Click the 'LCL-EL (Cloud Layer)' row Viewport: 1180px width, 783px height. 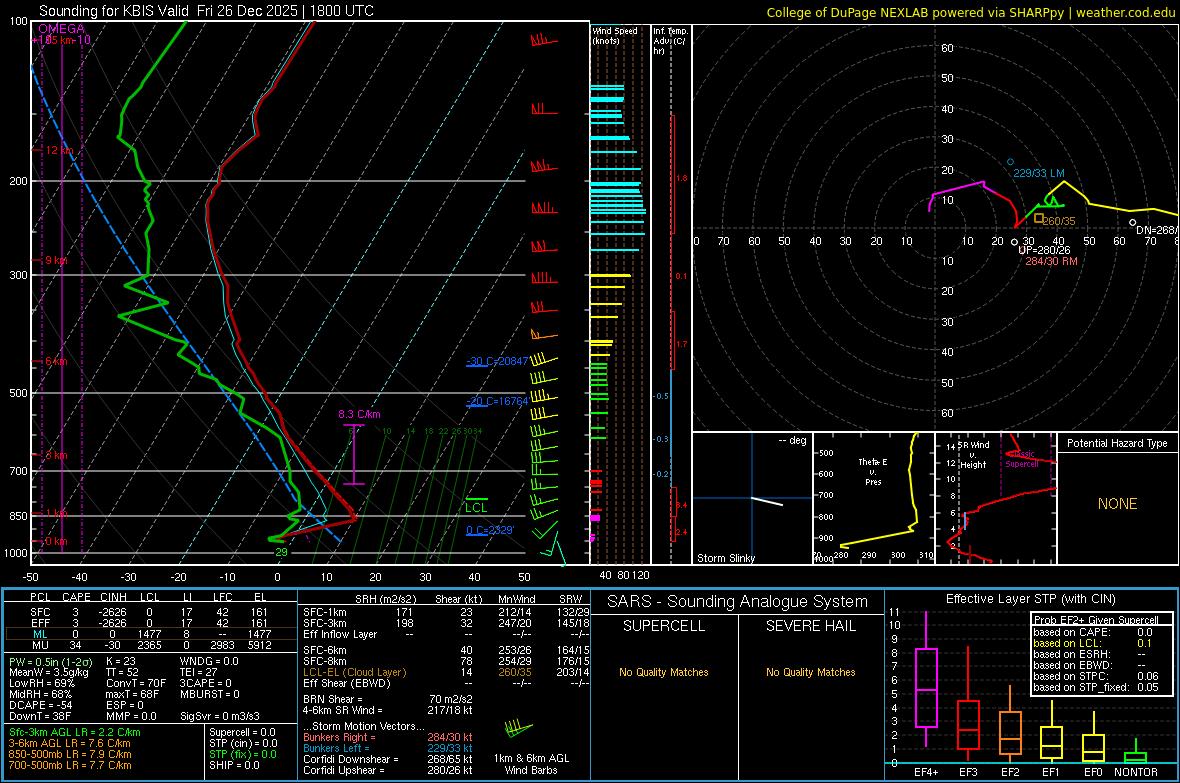pyautogui.click(x=446, y=672)
